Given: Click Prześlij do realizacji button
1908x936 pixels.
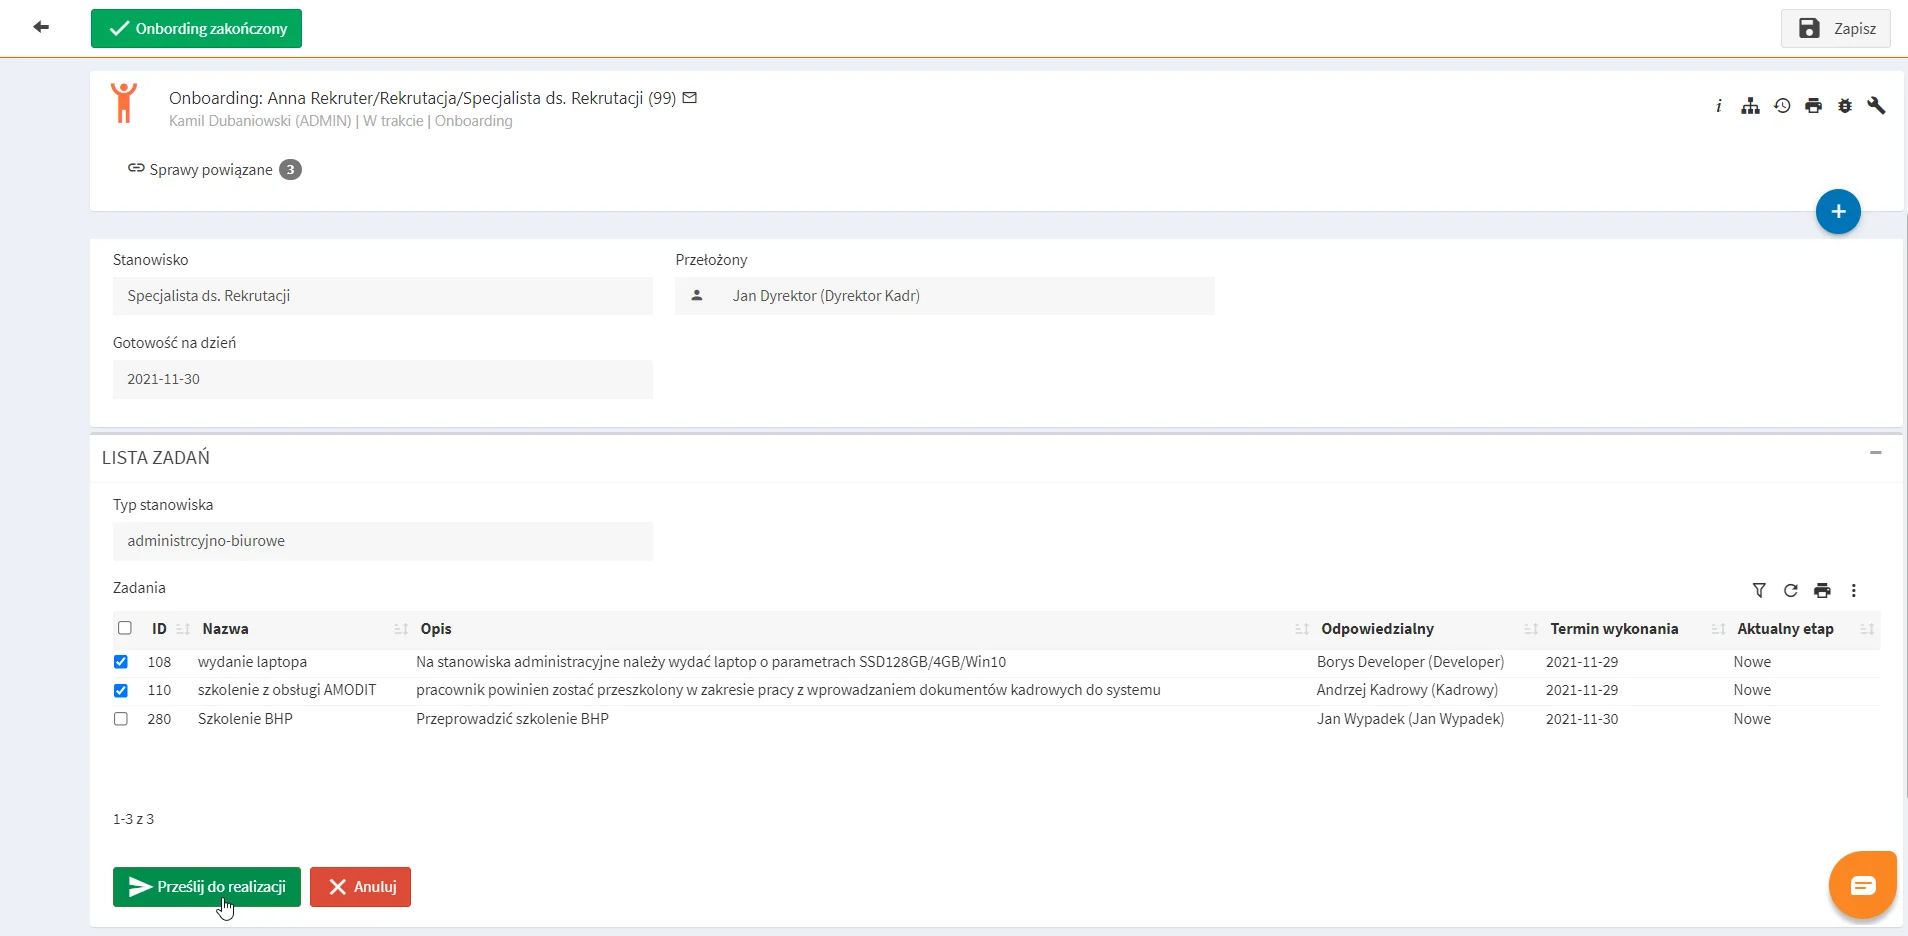Looking at the screenshot, I should [x=207, y=887].
